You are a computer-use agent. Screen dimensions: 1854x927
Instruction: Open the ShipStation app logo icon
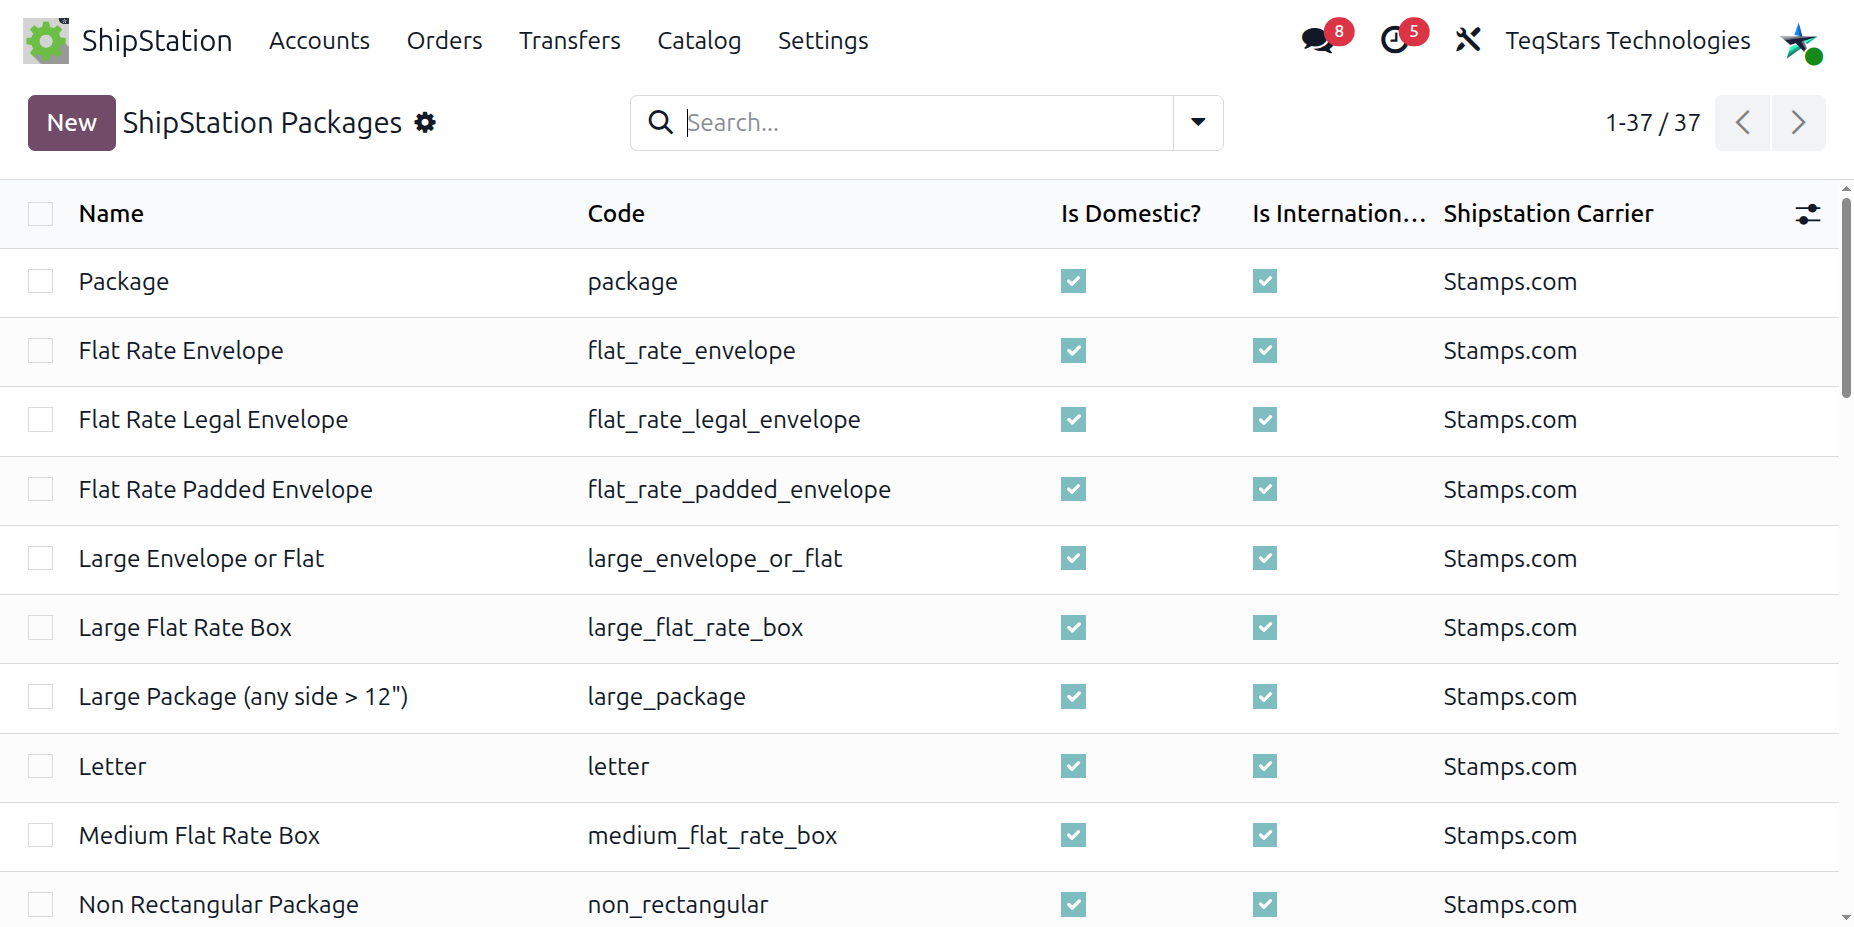click(x=46, y=41)
